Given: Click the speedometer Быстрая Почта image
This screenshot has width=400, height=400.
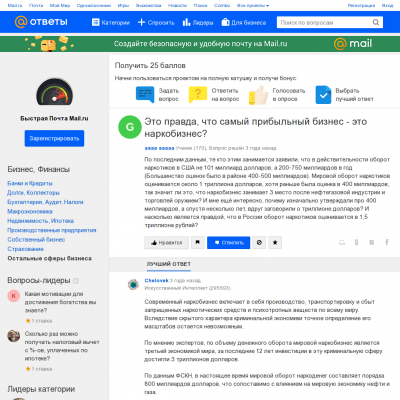Looking at the screenshot, I should click(x=54, y=92).
